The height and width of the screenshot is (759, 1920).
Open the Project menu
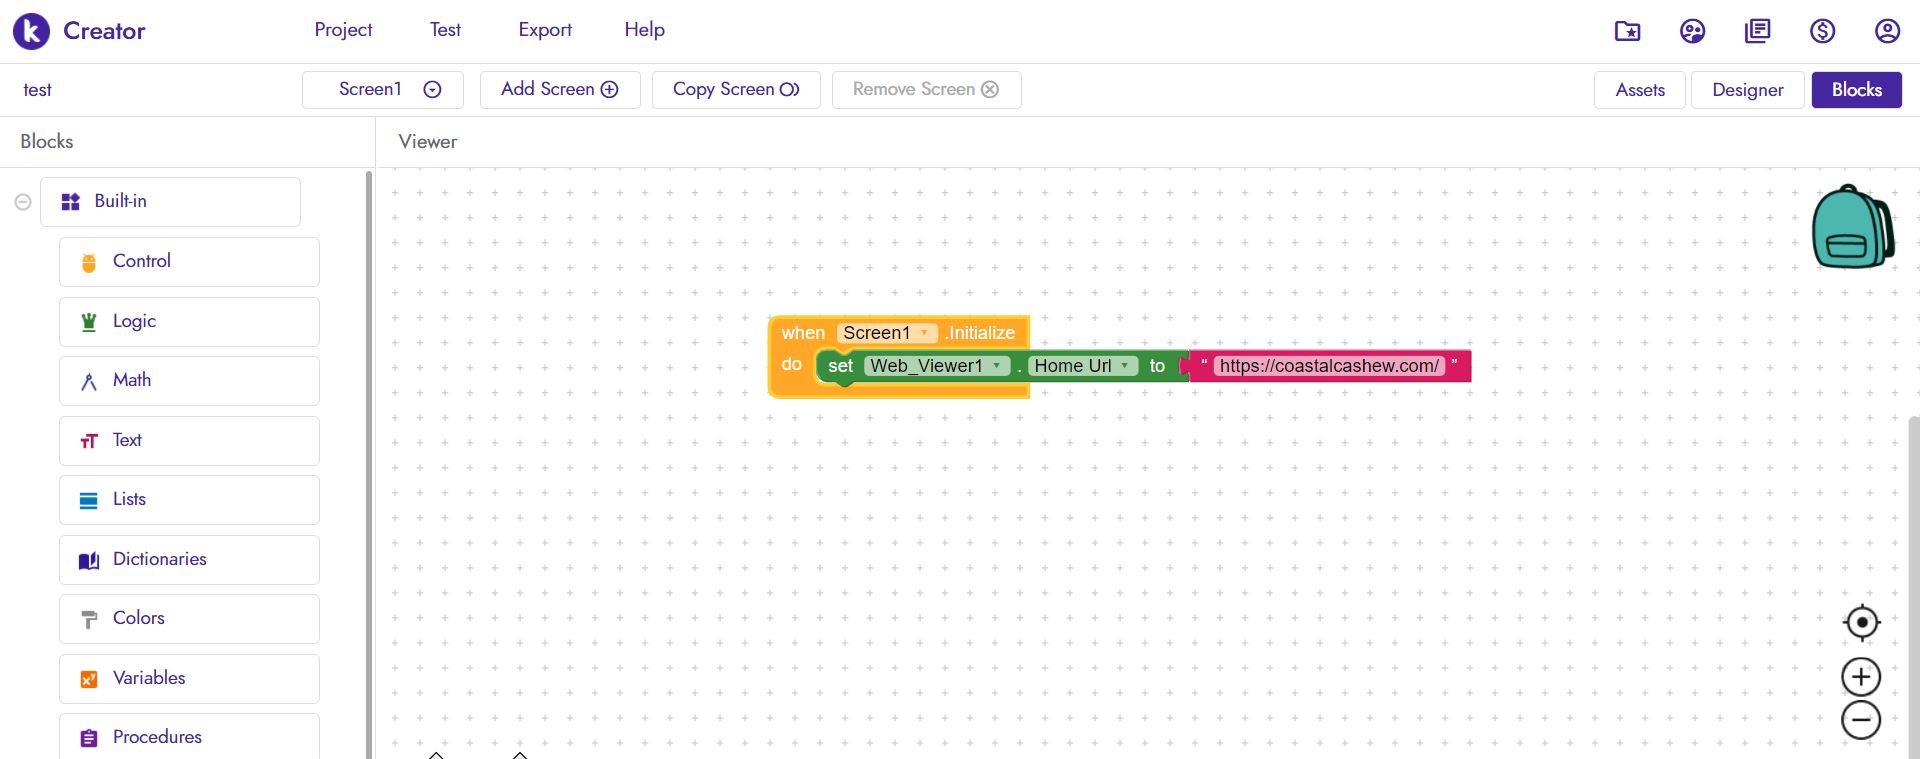[x=343, y=30]
